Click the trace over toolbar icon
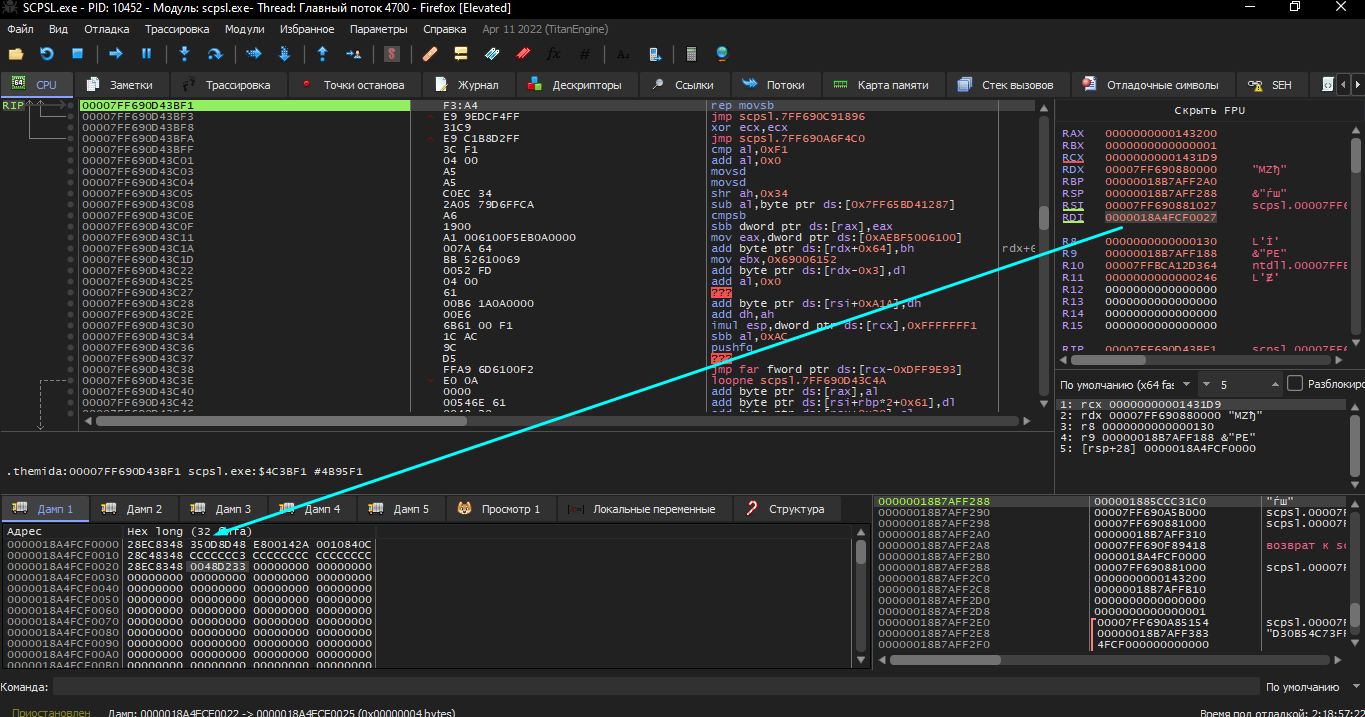1365x717 pixels. (x=284, y=53)
